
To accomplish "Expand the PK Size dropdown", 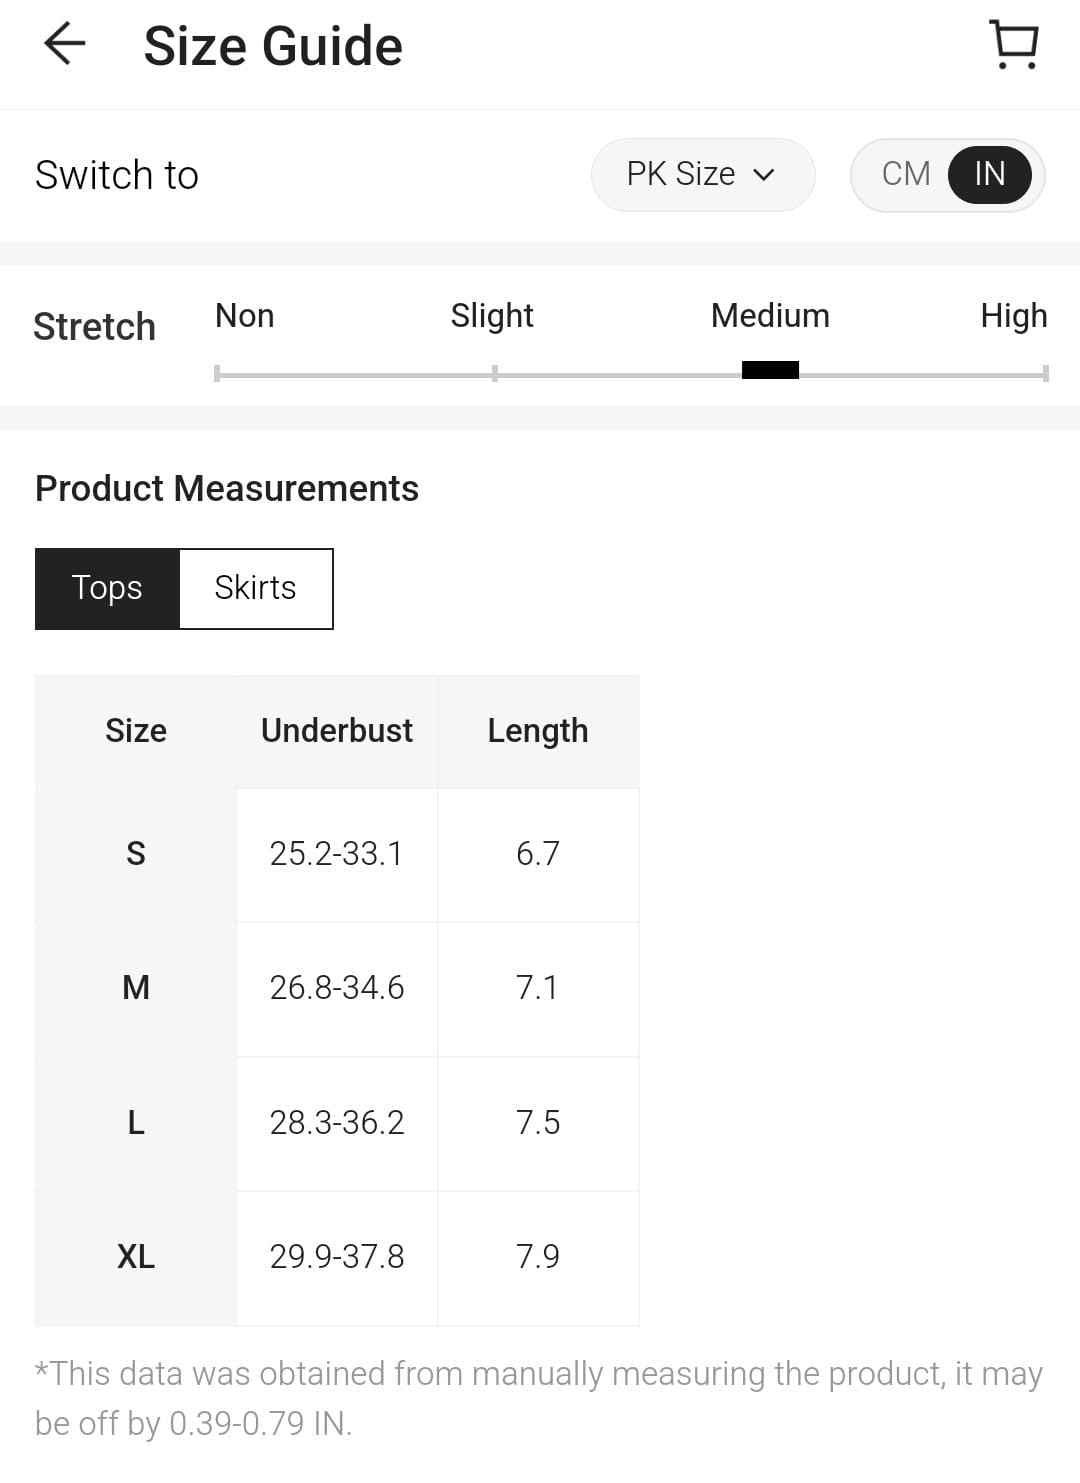I will click(701, 175).
